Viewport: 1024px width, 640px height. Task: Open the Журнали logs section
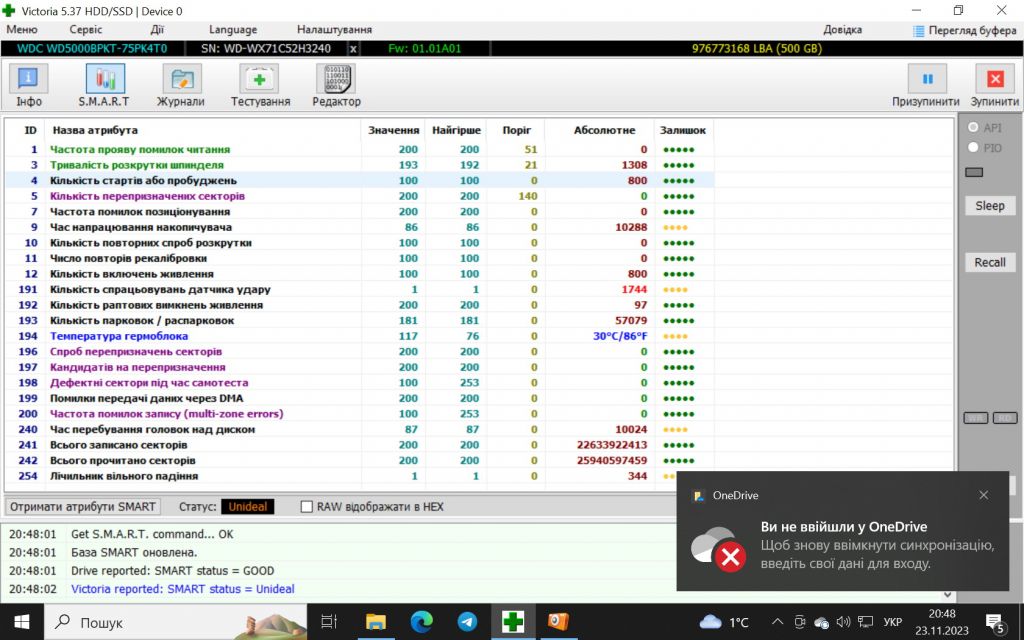click(181, 86)
